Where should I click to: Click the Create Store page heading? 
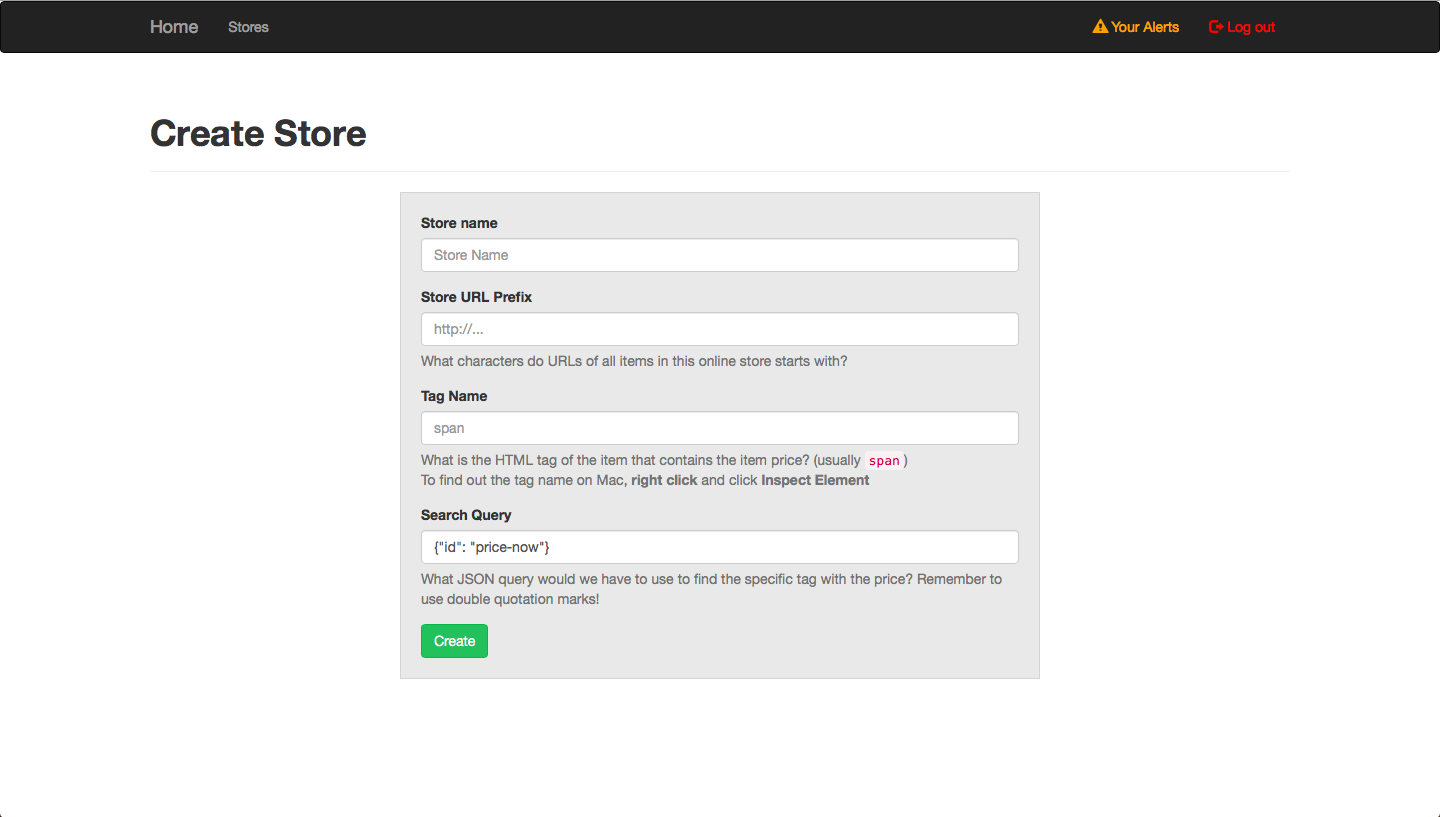pyautogui.click(x=257, y=133)
